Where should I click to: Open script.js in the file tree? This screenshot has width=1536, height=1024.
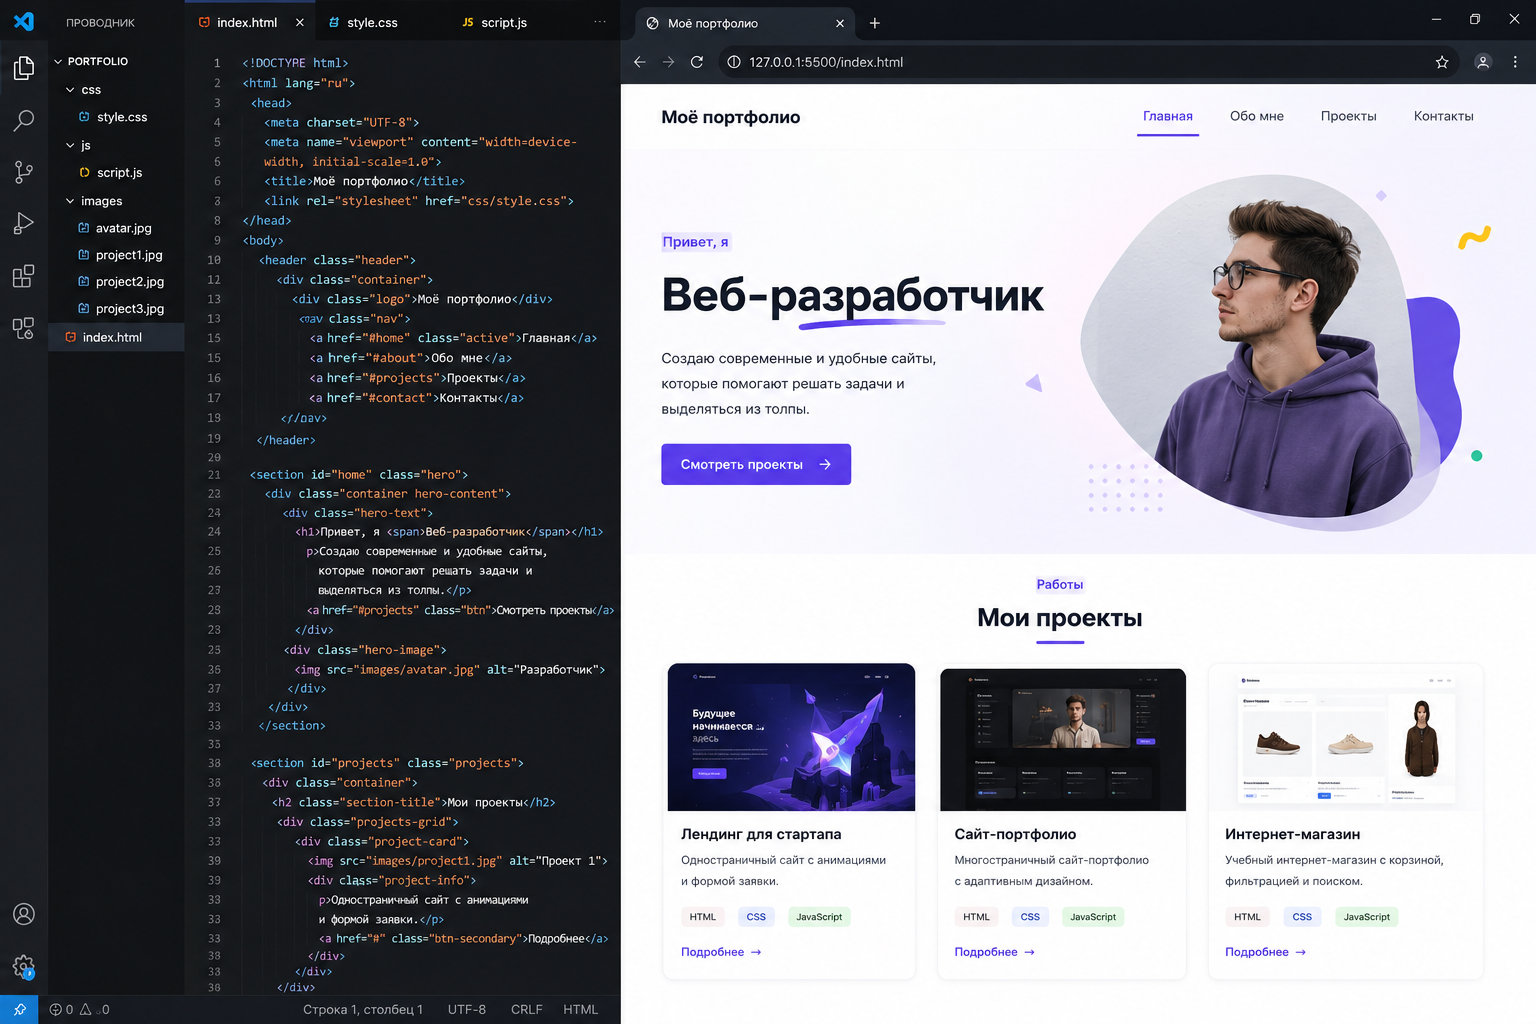[x=116, y=172]
